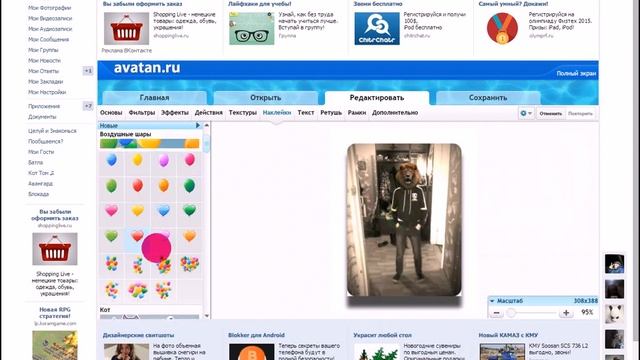Image resolution: width=640 pixels, height=360 pixels.
Task: Open Мои Фотографии in the sidebar
Action: pos(49,8)
